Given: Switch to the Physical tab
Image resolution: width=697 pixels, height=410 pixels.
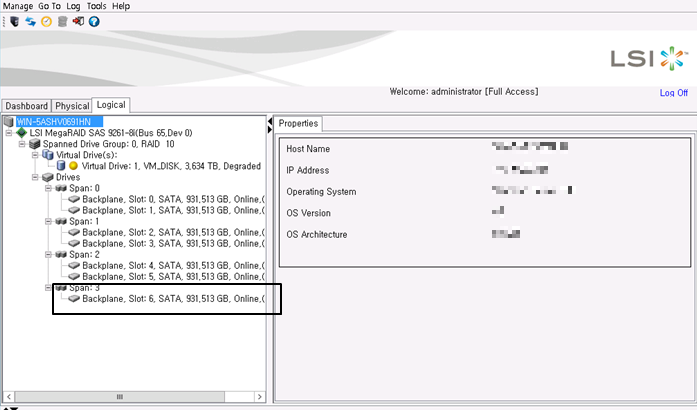Looking at the screenshot, I should point(72,106).
